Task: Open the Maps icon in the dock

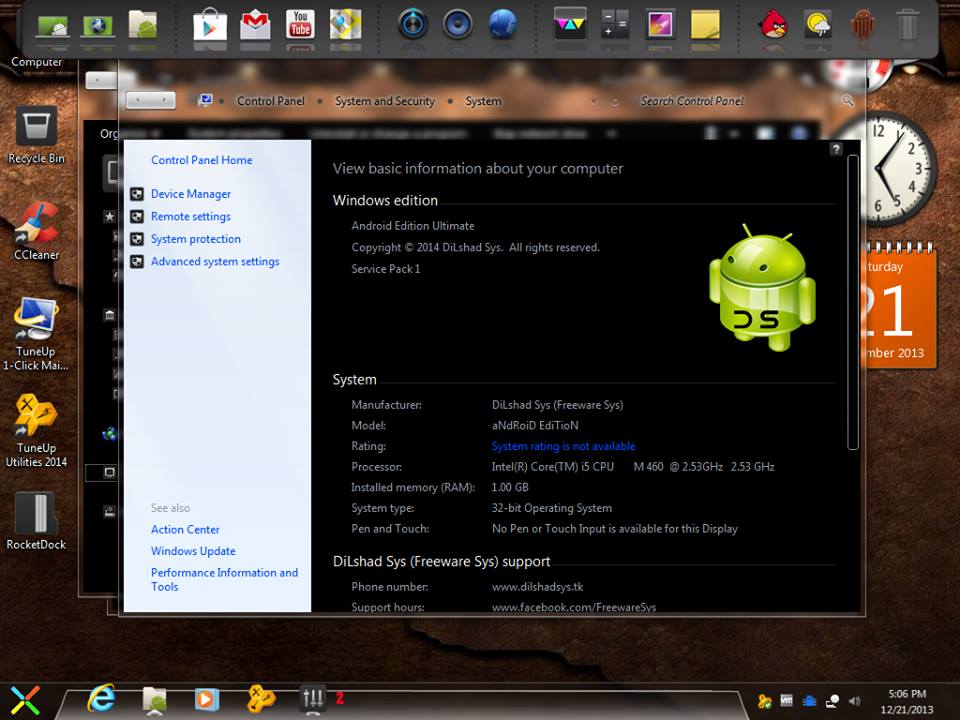Action: tap(345, 24)
